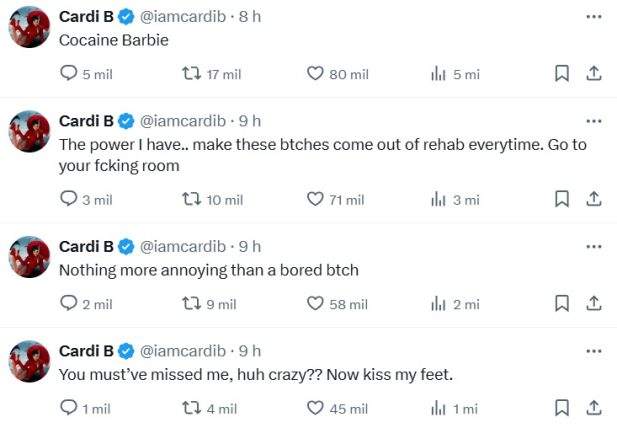
Task: Open the 9 h timestamp on last tweet
Action: 250,350
